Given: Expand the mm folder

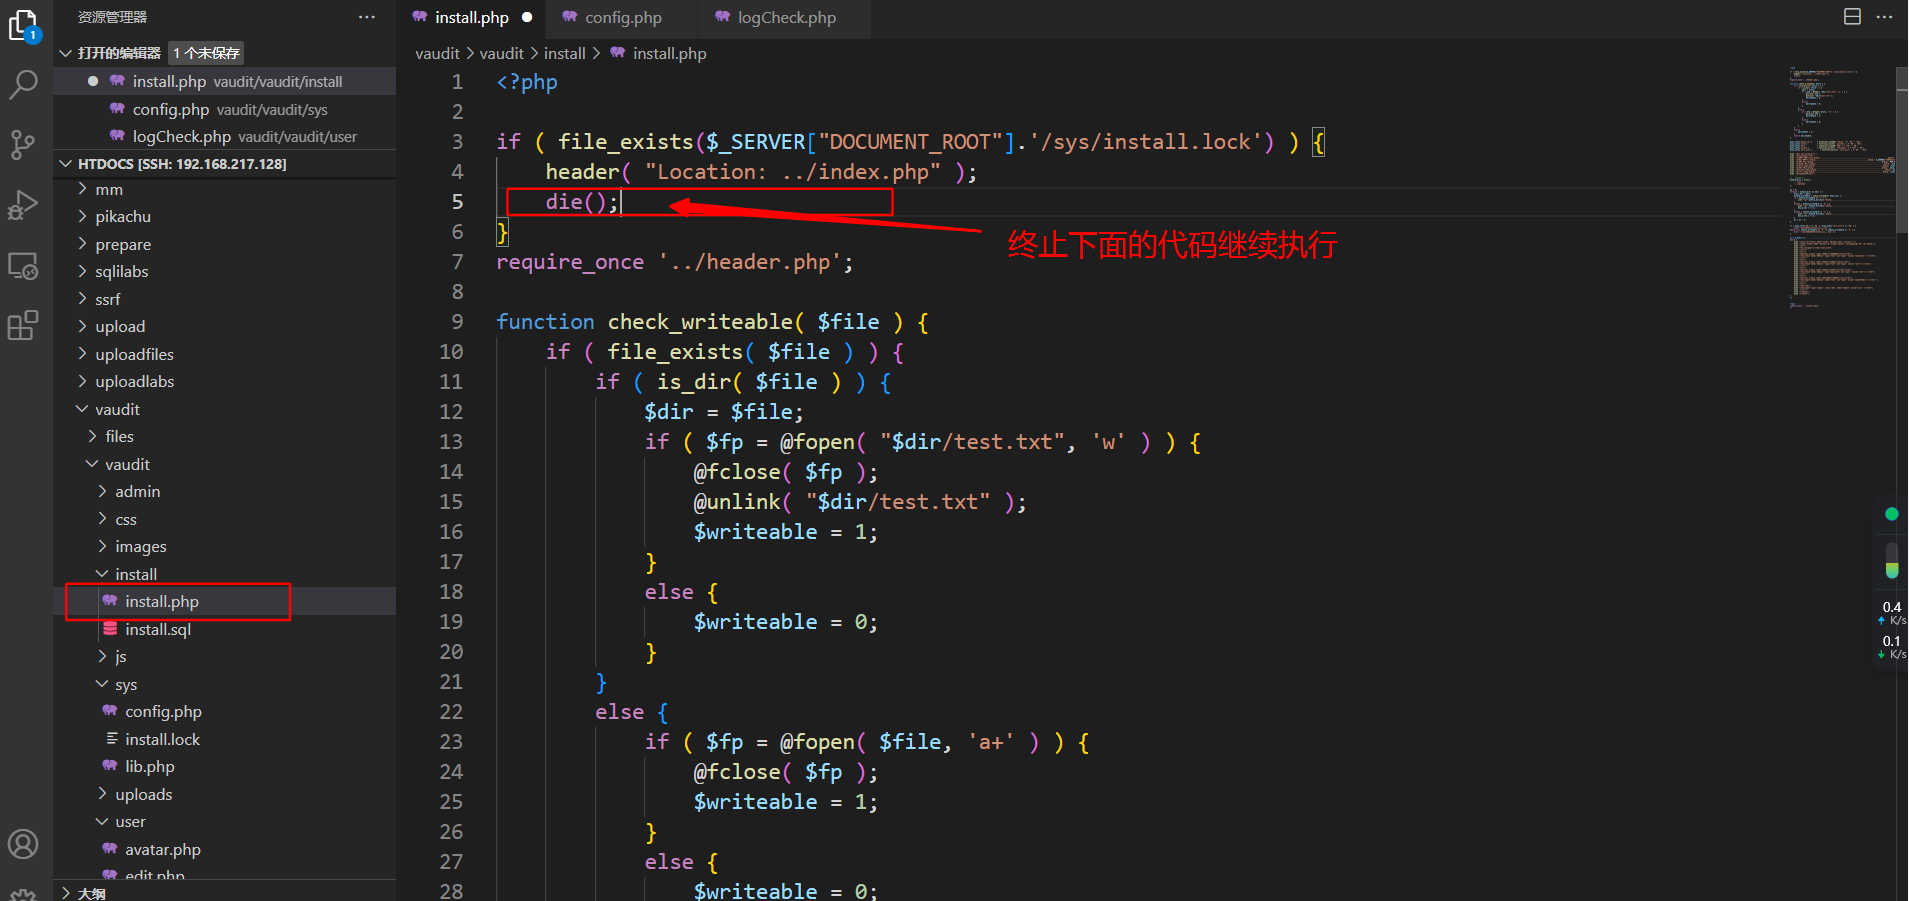Looking at the screenshot, I should click(83, 189).
